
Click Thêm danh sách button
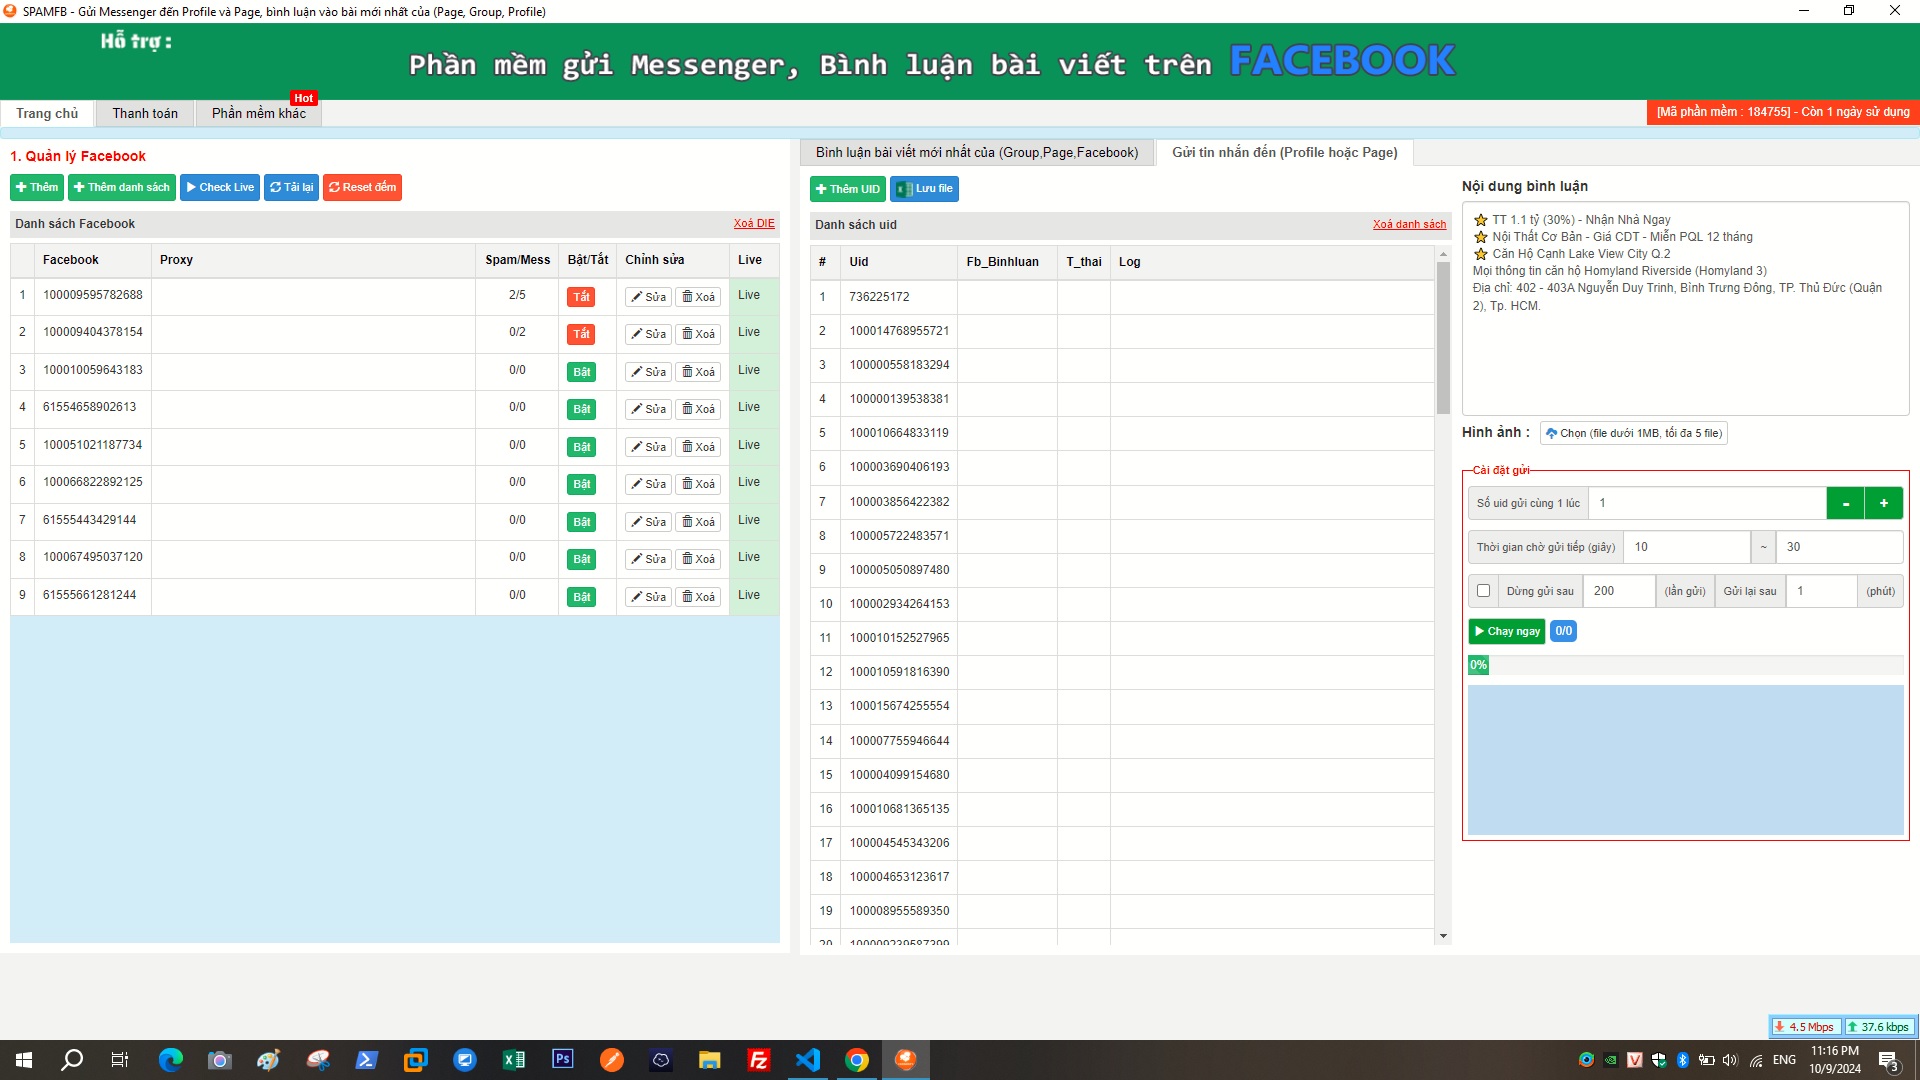click(x=122, y=187)
